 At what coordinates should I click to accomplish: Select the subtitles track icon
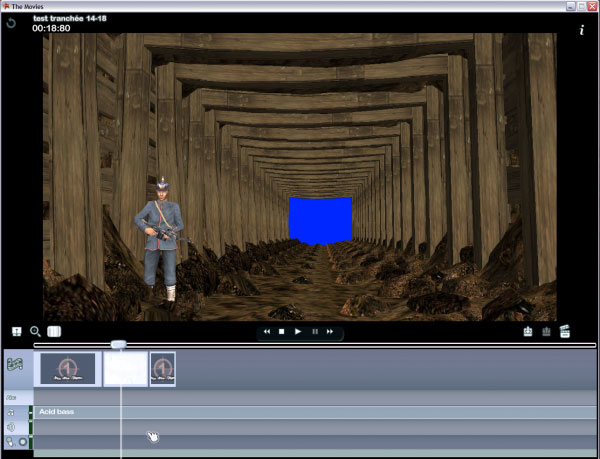click(11, 397)
